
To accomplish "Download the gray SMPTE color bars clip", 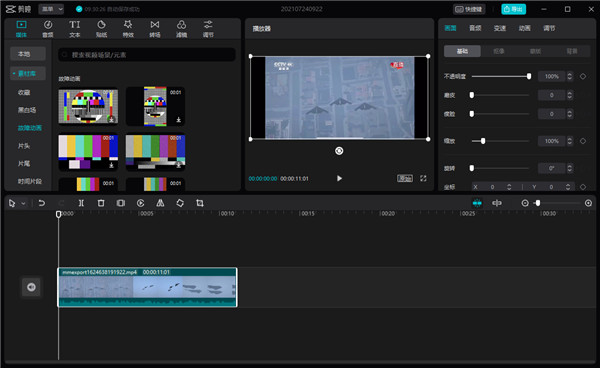I will tap(178, 165).
